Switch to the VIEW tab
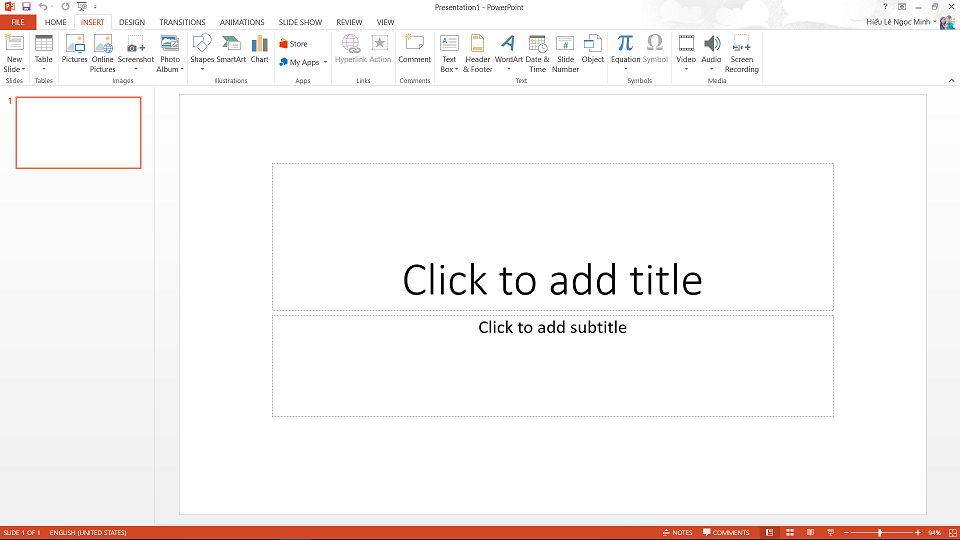This screenshot has width=960, height=540. (385, 22)
